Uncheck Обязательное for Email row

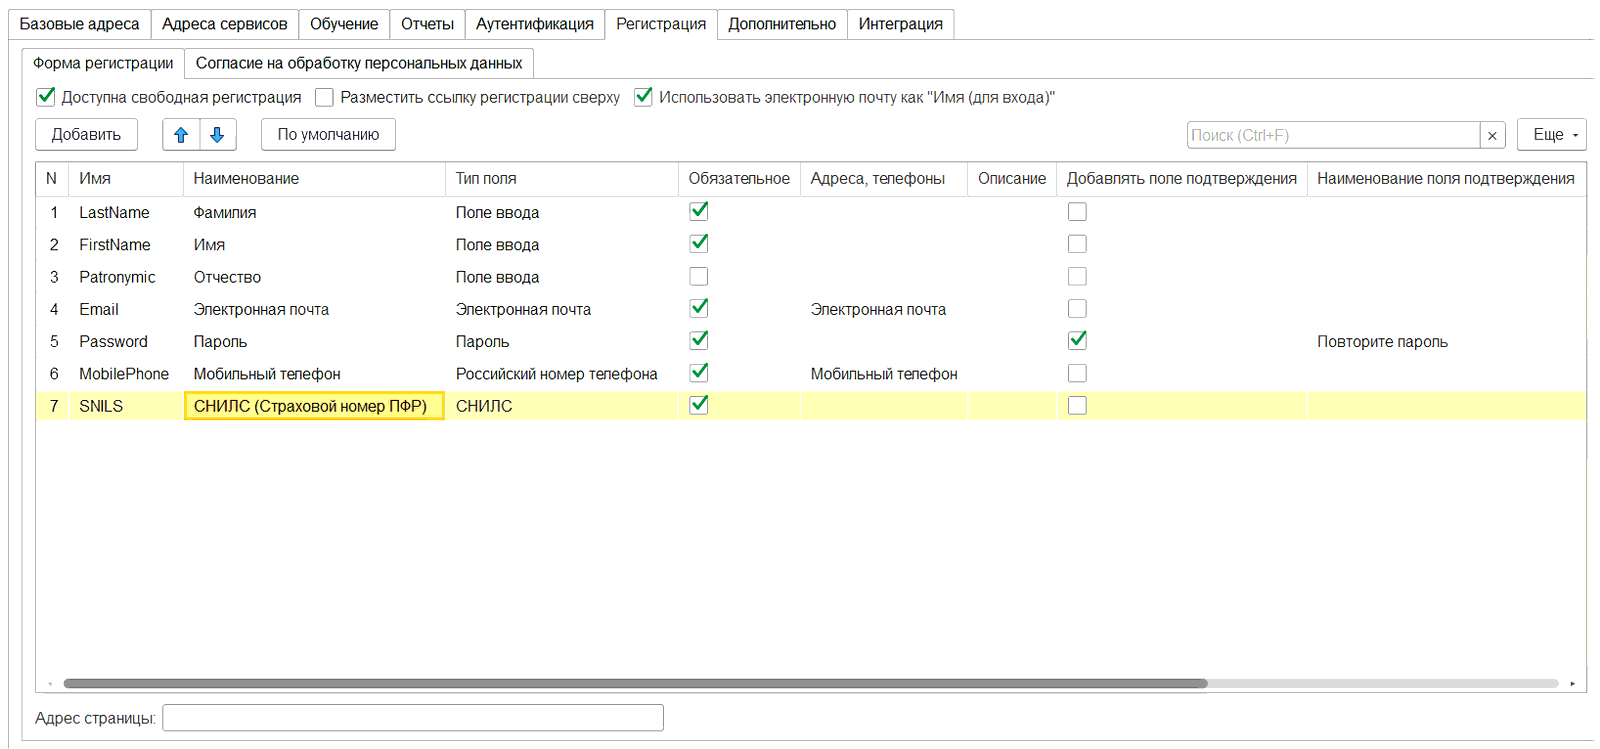click(x=699, y=308)
